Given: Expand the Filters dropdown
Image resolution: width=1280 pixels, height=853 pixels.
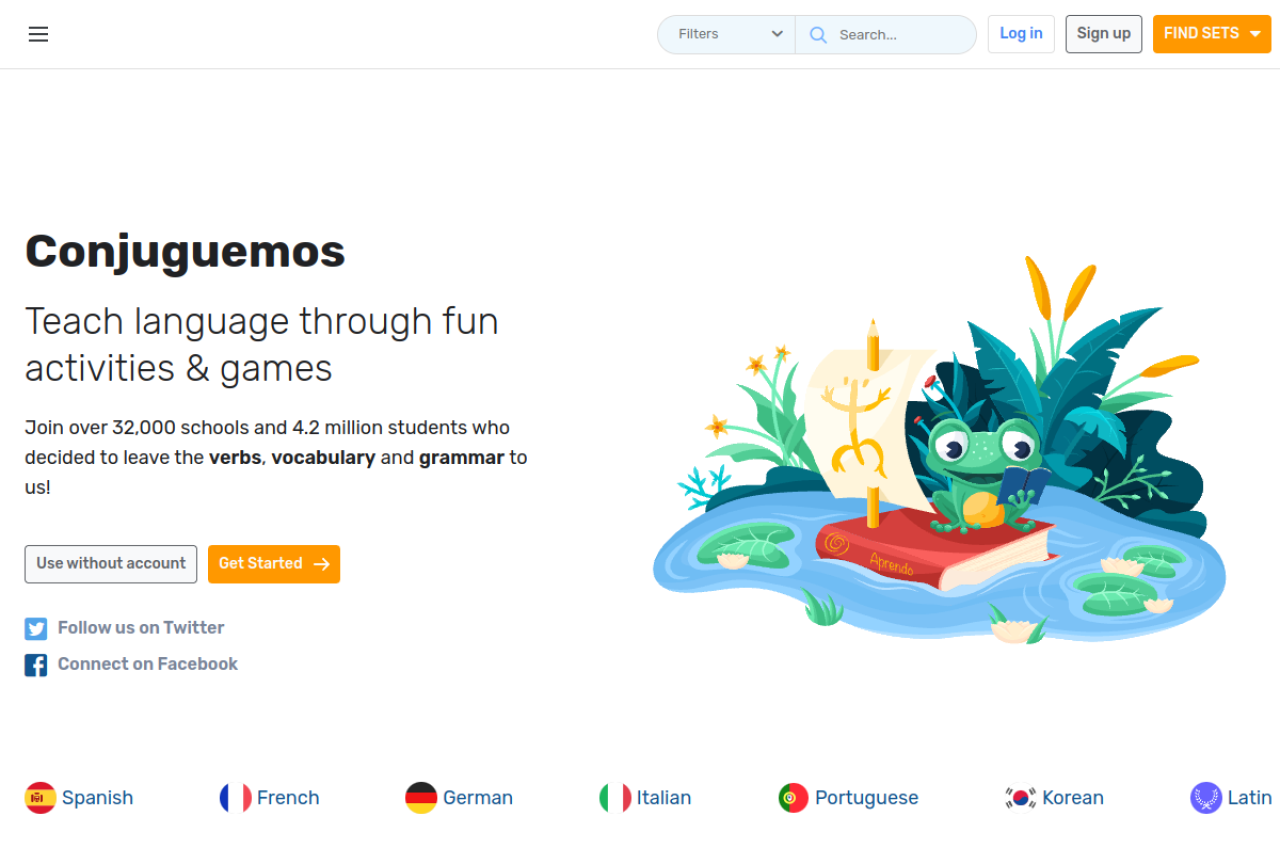Looking at the screenshot, I should (727, 34).
